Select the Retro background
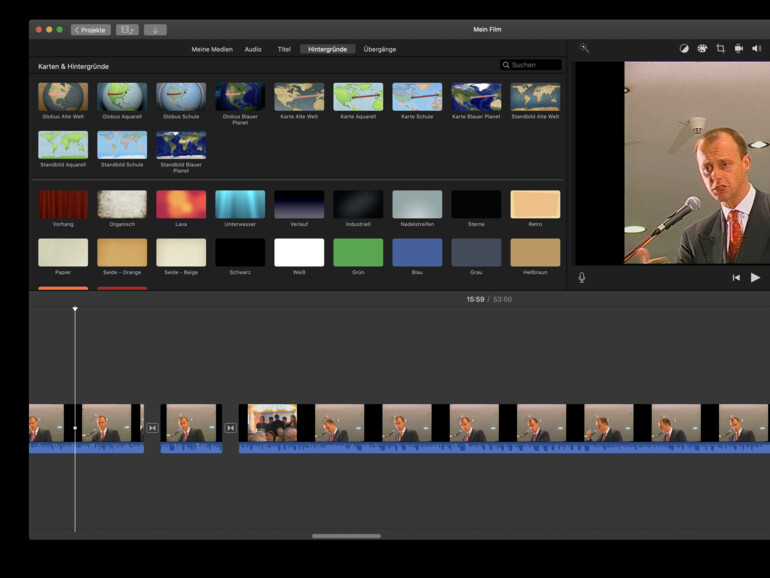 pyautogui.click(x=535, y=204)
